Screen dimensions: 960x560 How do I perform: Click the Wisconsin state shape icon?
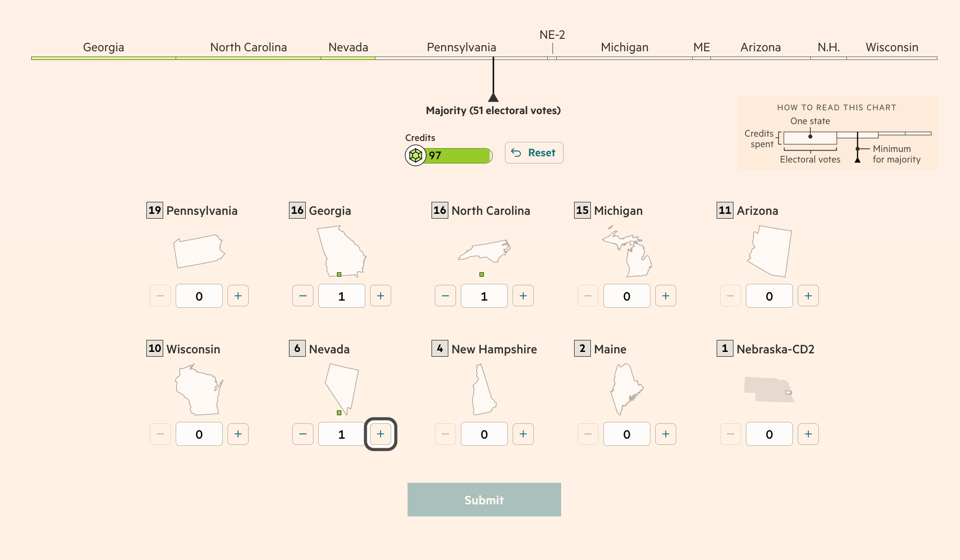tap(198, 390)
